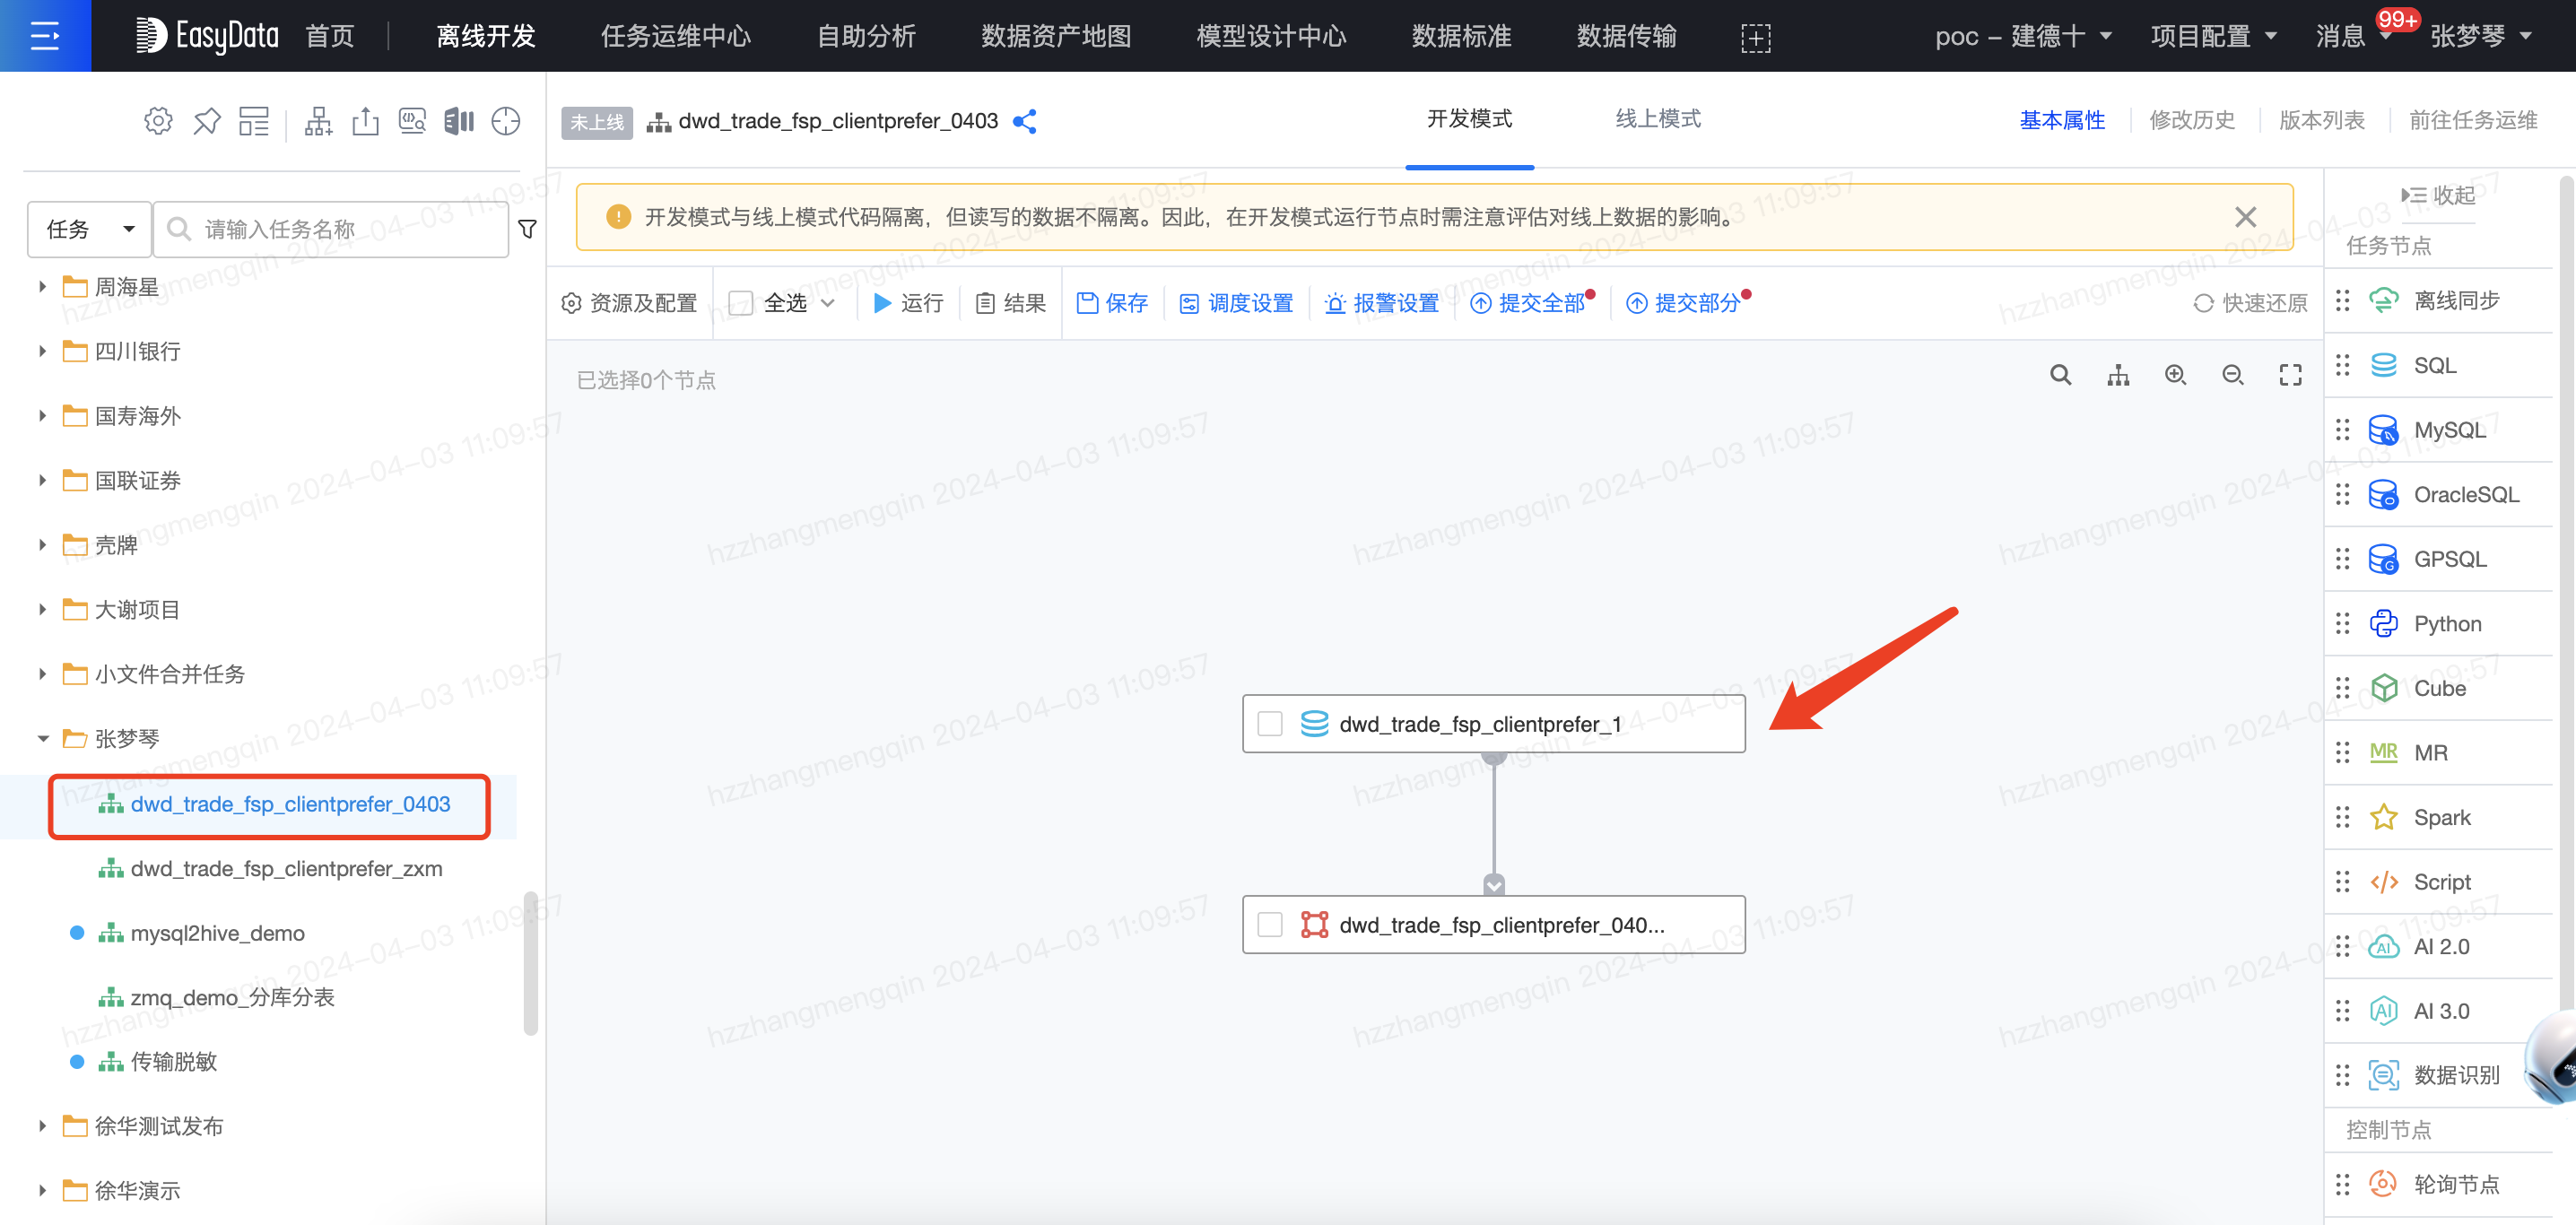Open the mysql2hive_demo task
The width and height of the screenshot is (2576, 1225).
pyautogui.click(x=217, y=933)
